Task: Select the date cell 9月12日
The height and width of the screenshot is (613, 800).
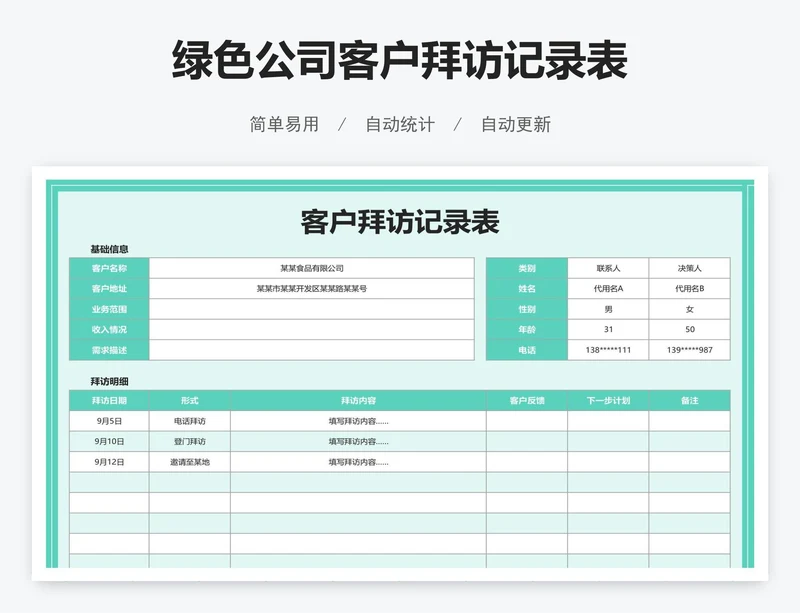Action: coord(109,462)
